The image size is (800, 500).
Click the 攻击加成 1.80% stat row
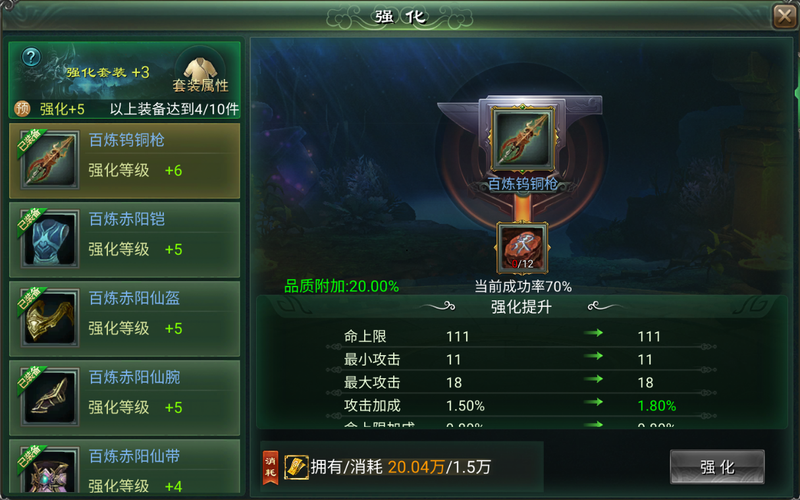[521, 406]
